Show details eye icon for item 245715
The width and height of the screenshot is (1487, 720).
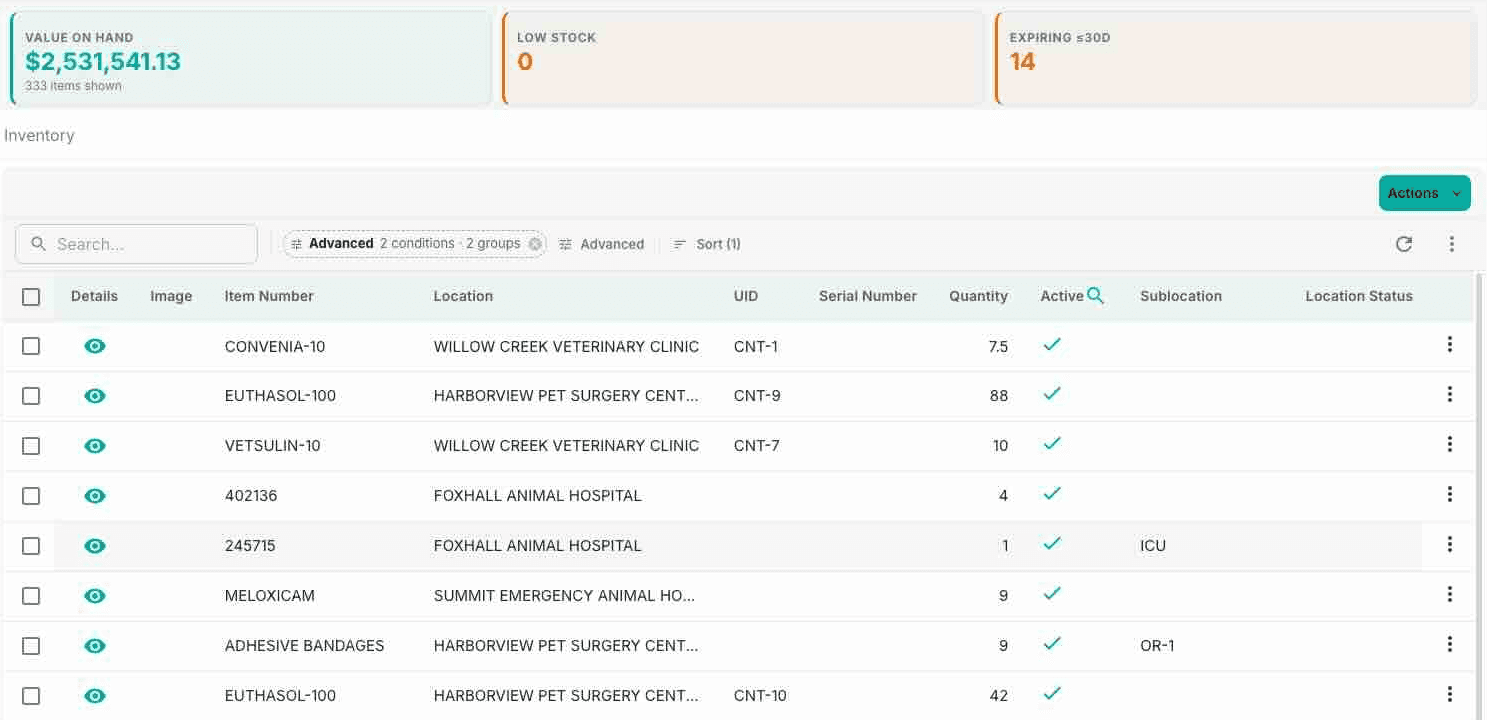coord(95,546)
